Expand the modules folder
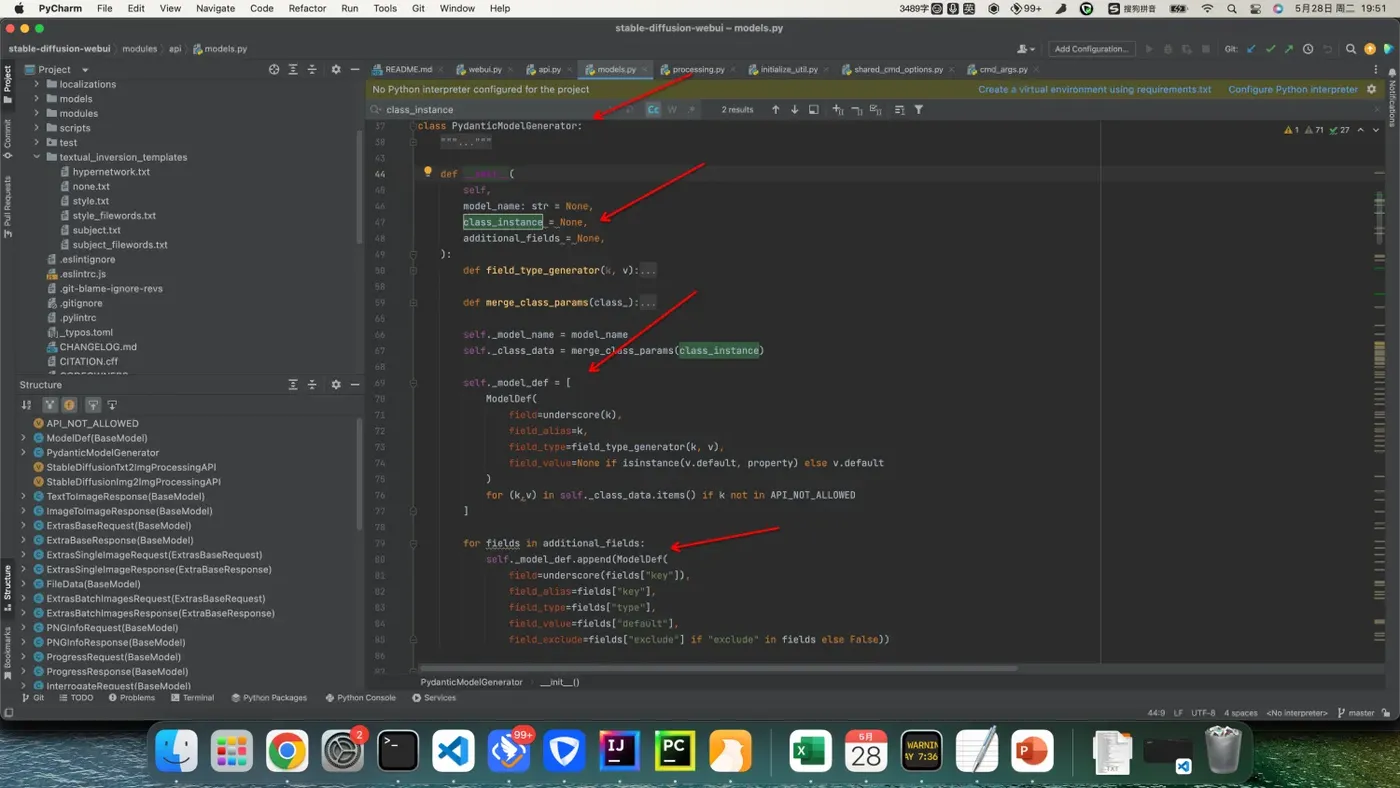 click(37, 113)
